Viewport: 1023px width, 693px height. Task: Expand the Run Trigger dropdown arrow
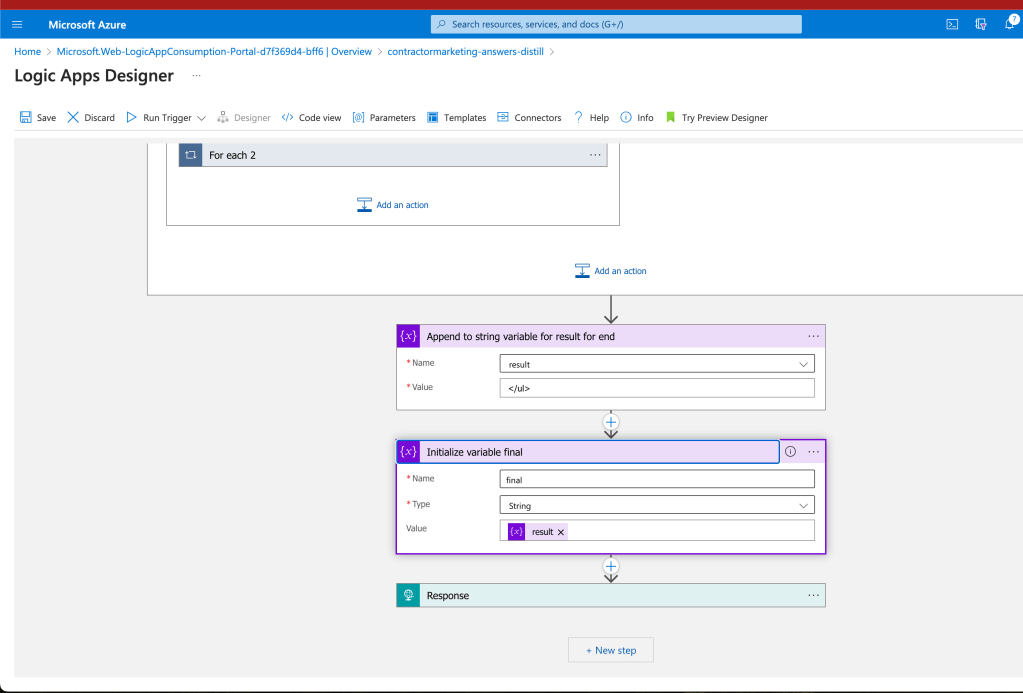click(x=202, y=118)
